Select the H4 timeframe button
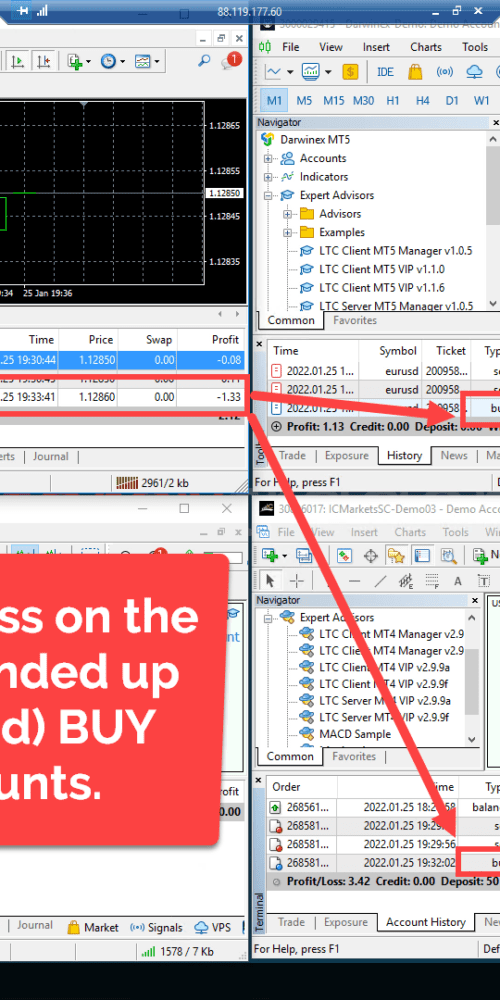This screenshot has width=500, height=1000. point(422,101)
